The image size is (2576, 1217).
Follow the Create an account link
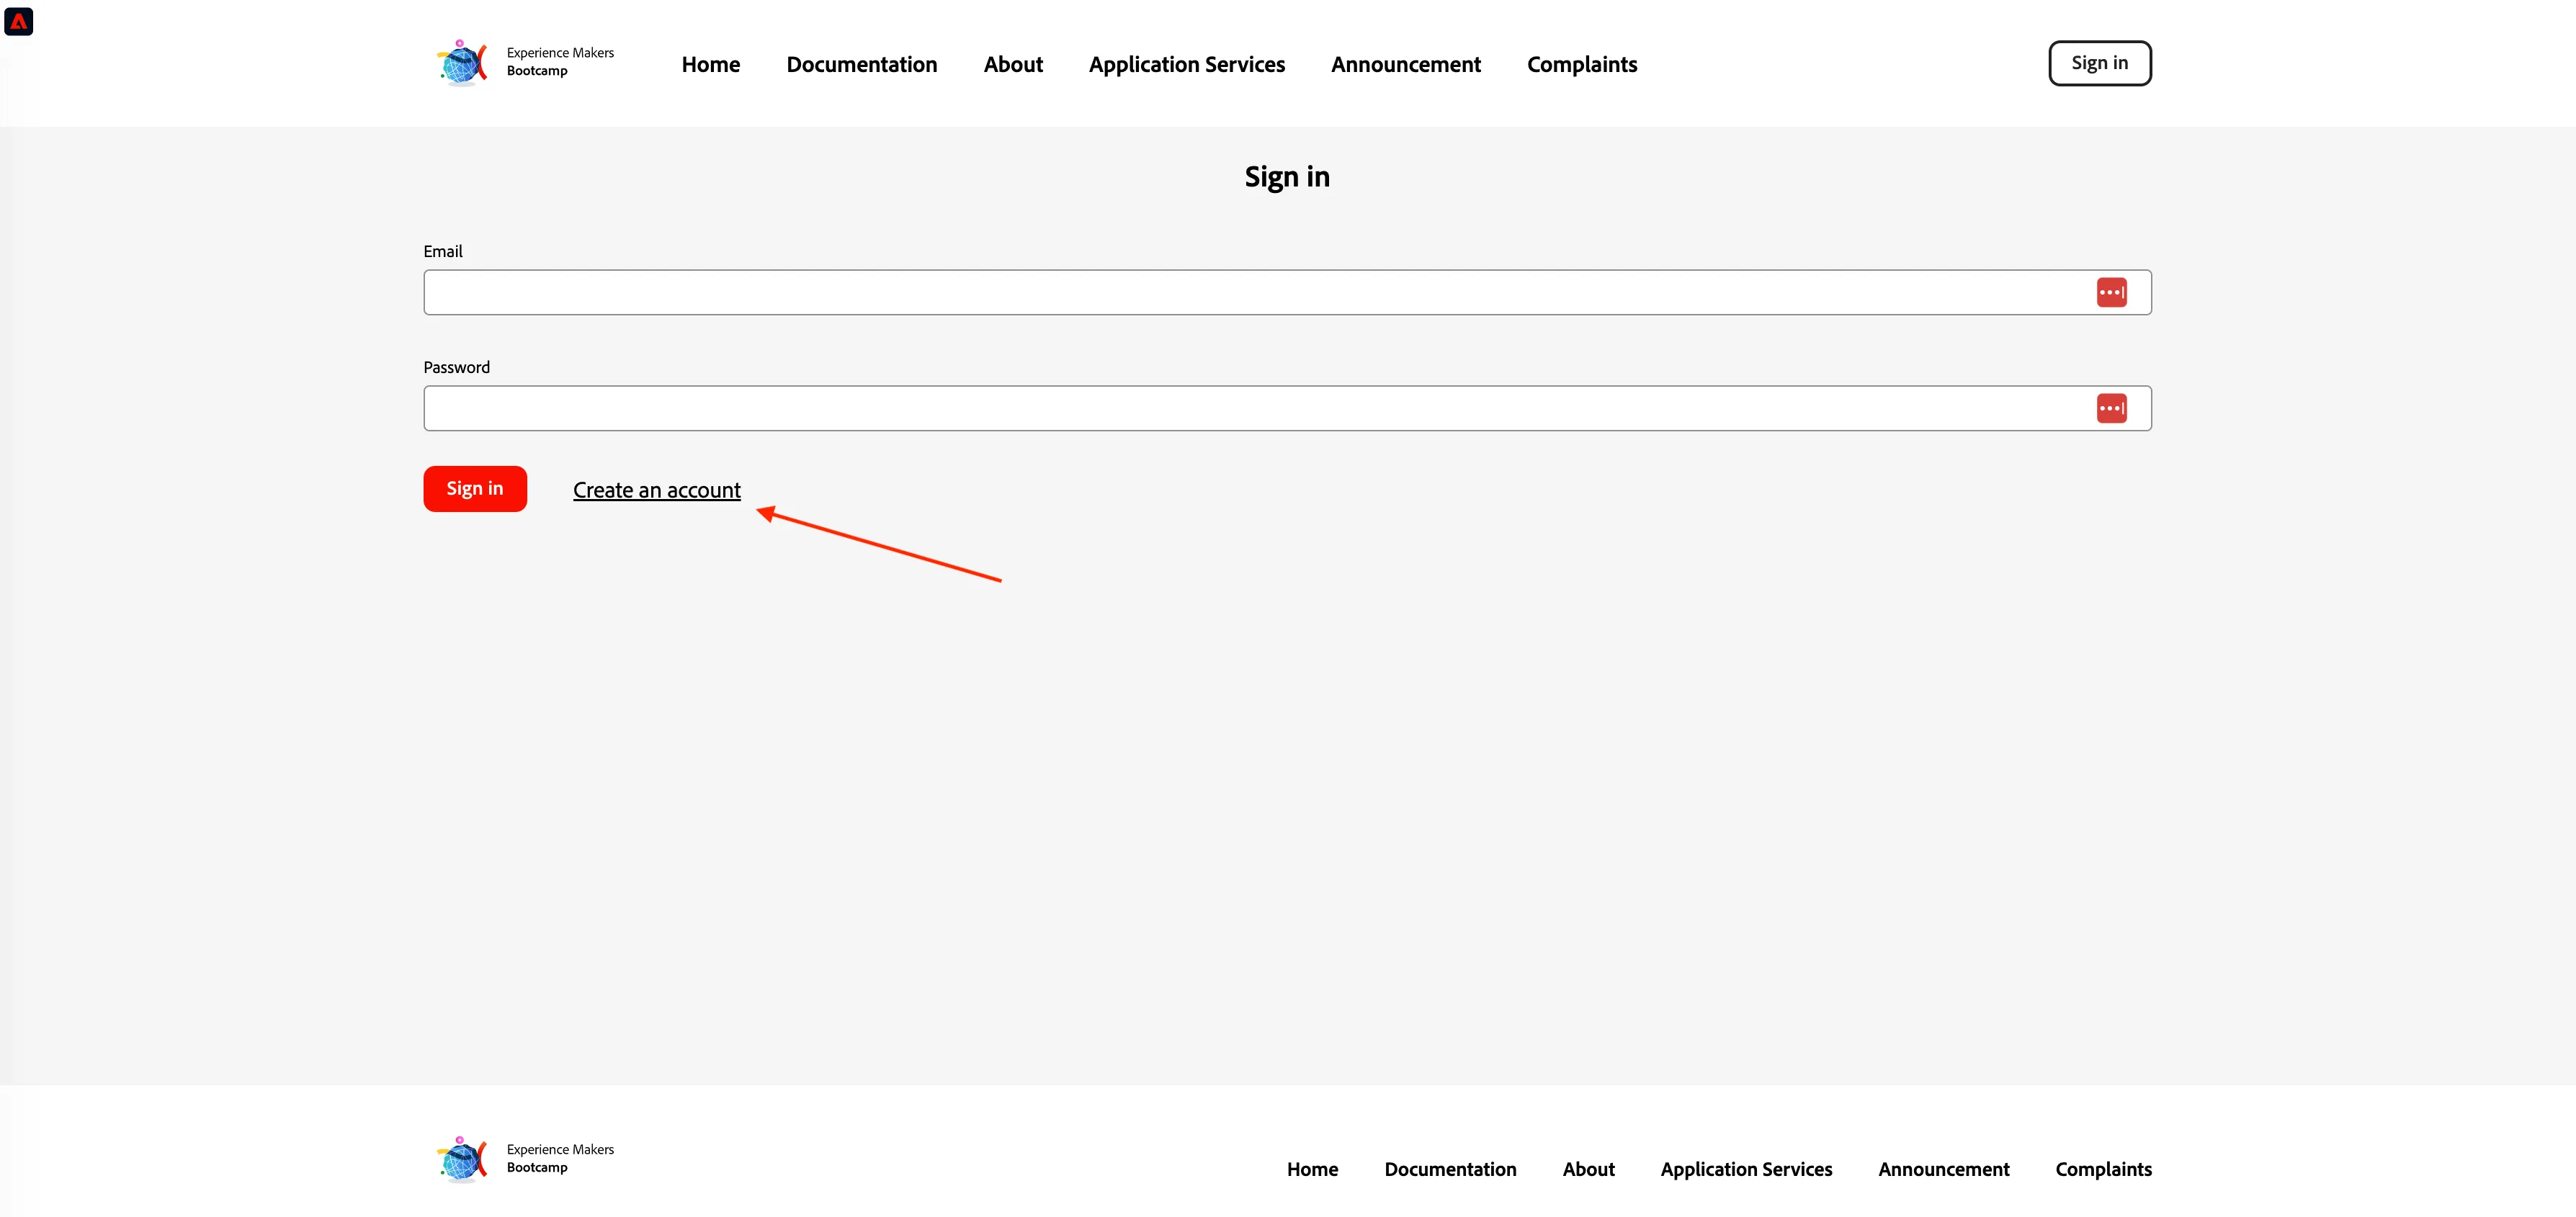pyautogui.click(x=657, y=490)
